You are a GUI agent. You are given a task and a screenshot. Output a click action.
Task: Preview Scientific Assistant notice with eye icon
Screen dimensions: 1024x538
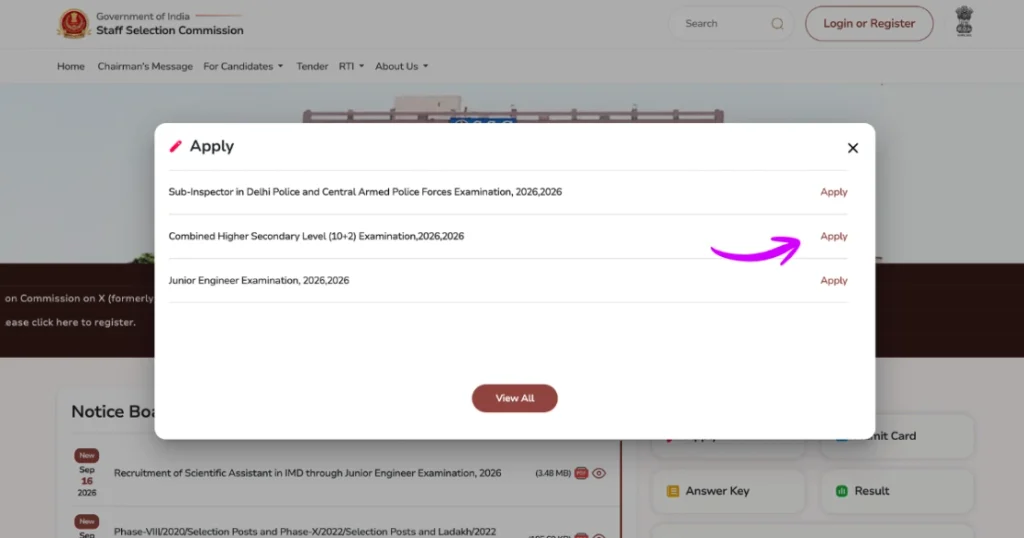(599, 473)
